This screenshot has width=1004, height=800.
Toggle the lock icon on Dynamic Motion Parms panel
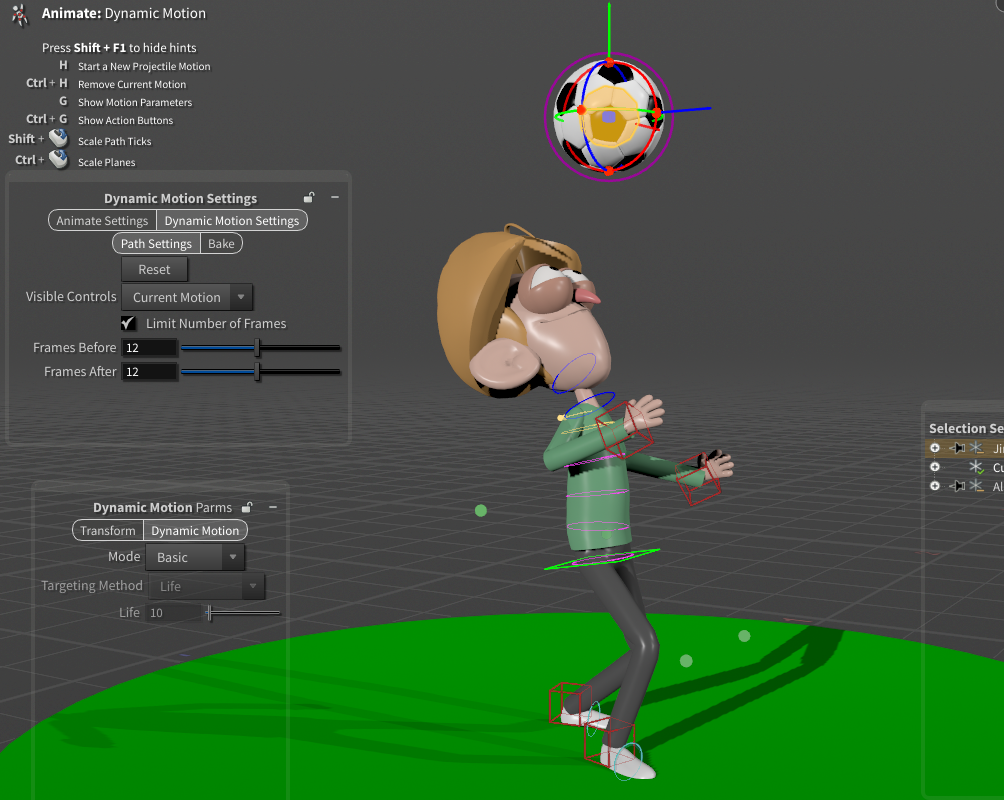click(247, 507)
